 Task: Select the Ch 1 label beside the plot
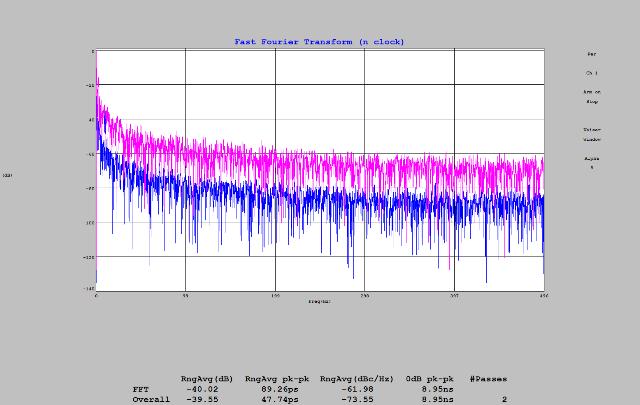tap(592, 73)
